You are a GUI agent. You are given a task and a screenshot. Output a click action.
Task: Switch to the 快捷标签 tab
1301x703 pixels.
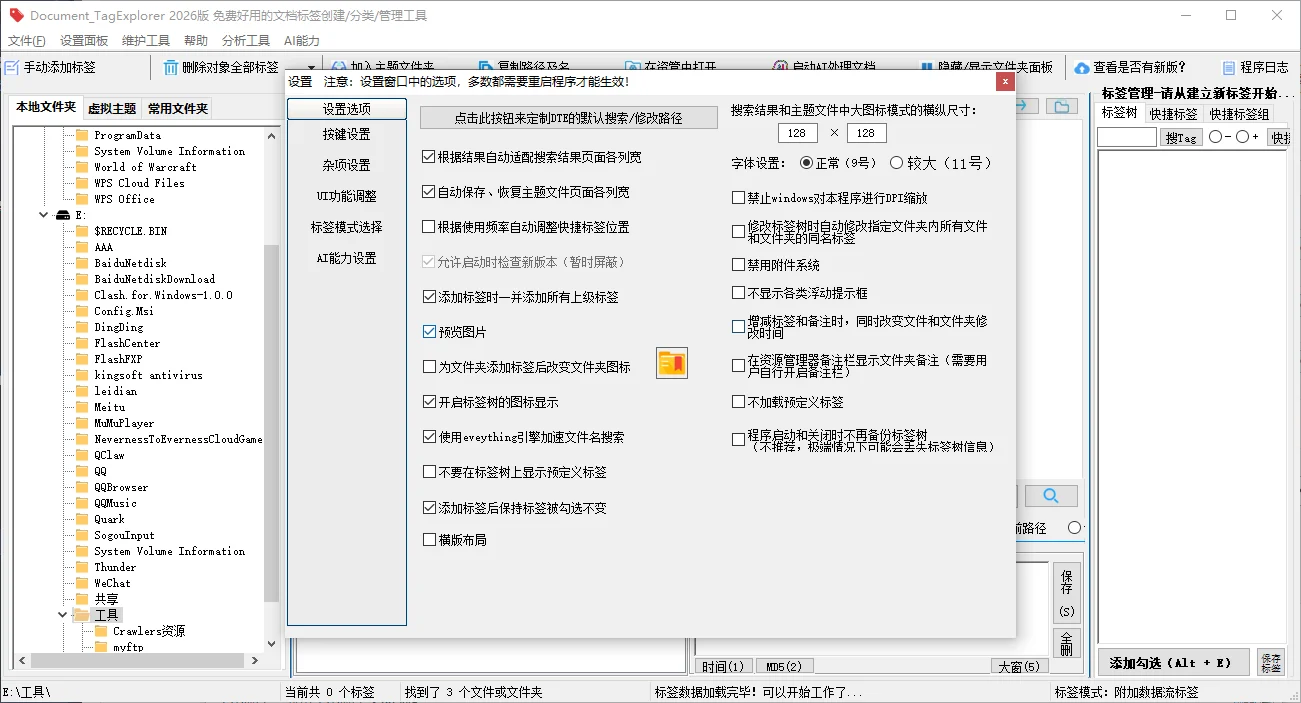tap(1173, 114)
